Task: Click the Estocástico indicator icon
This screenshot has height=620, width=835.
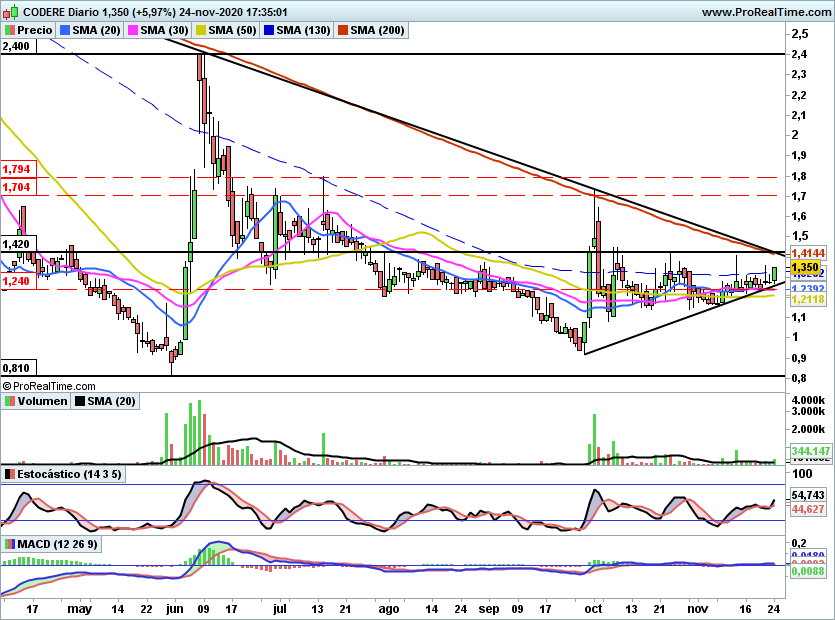Action: point(10,473)
